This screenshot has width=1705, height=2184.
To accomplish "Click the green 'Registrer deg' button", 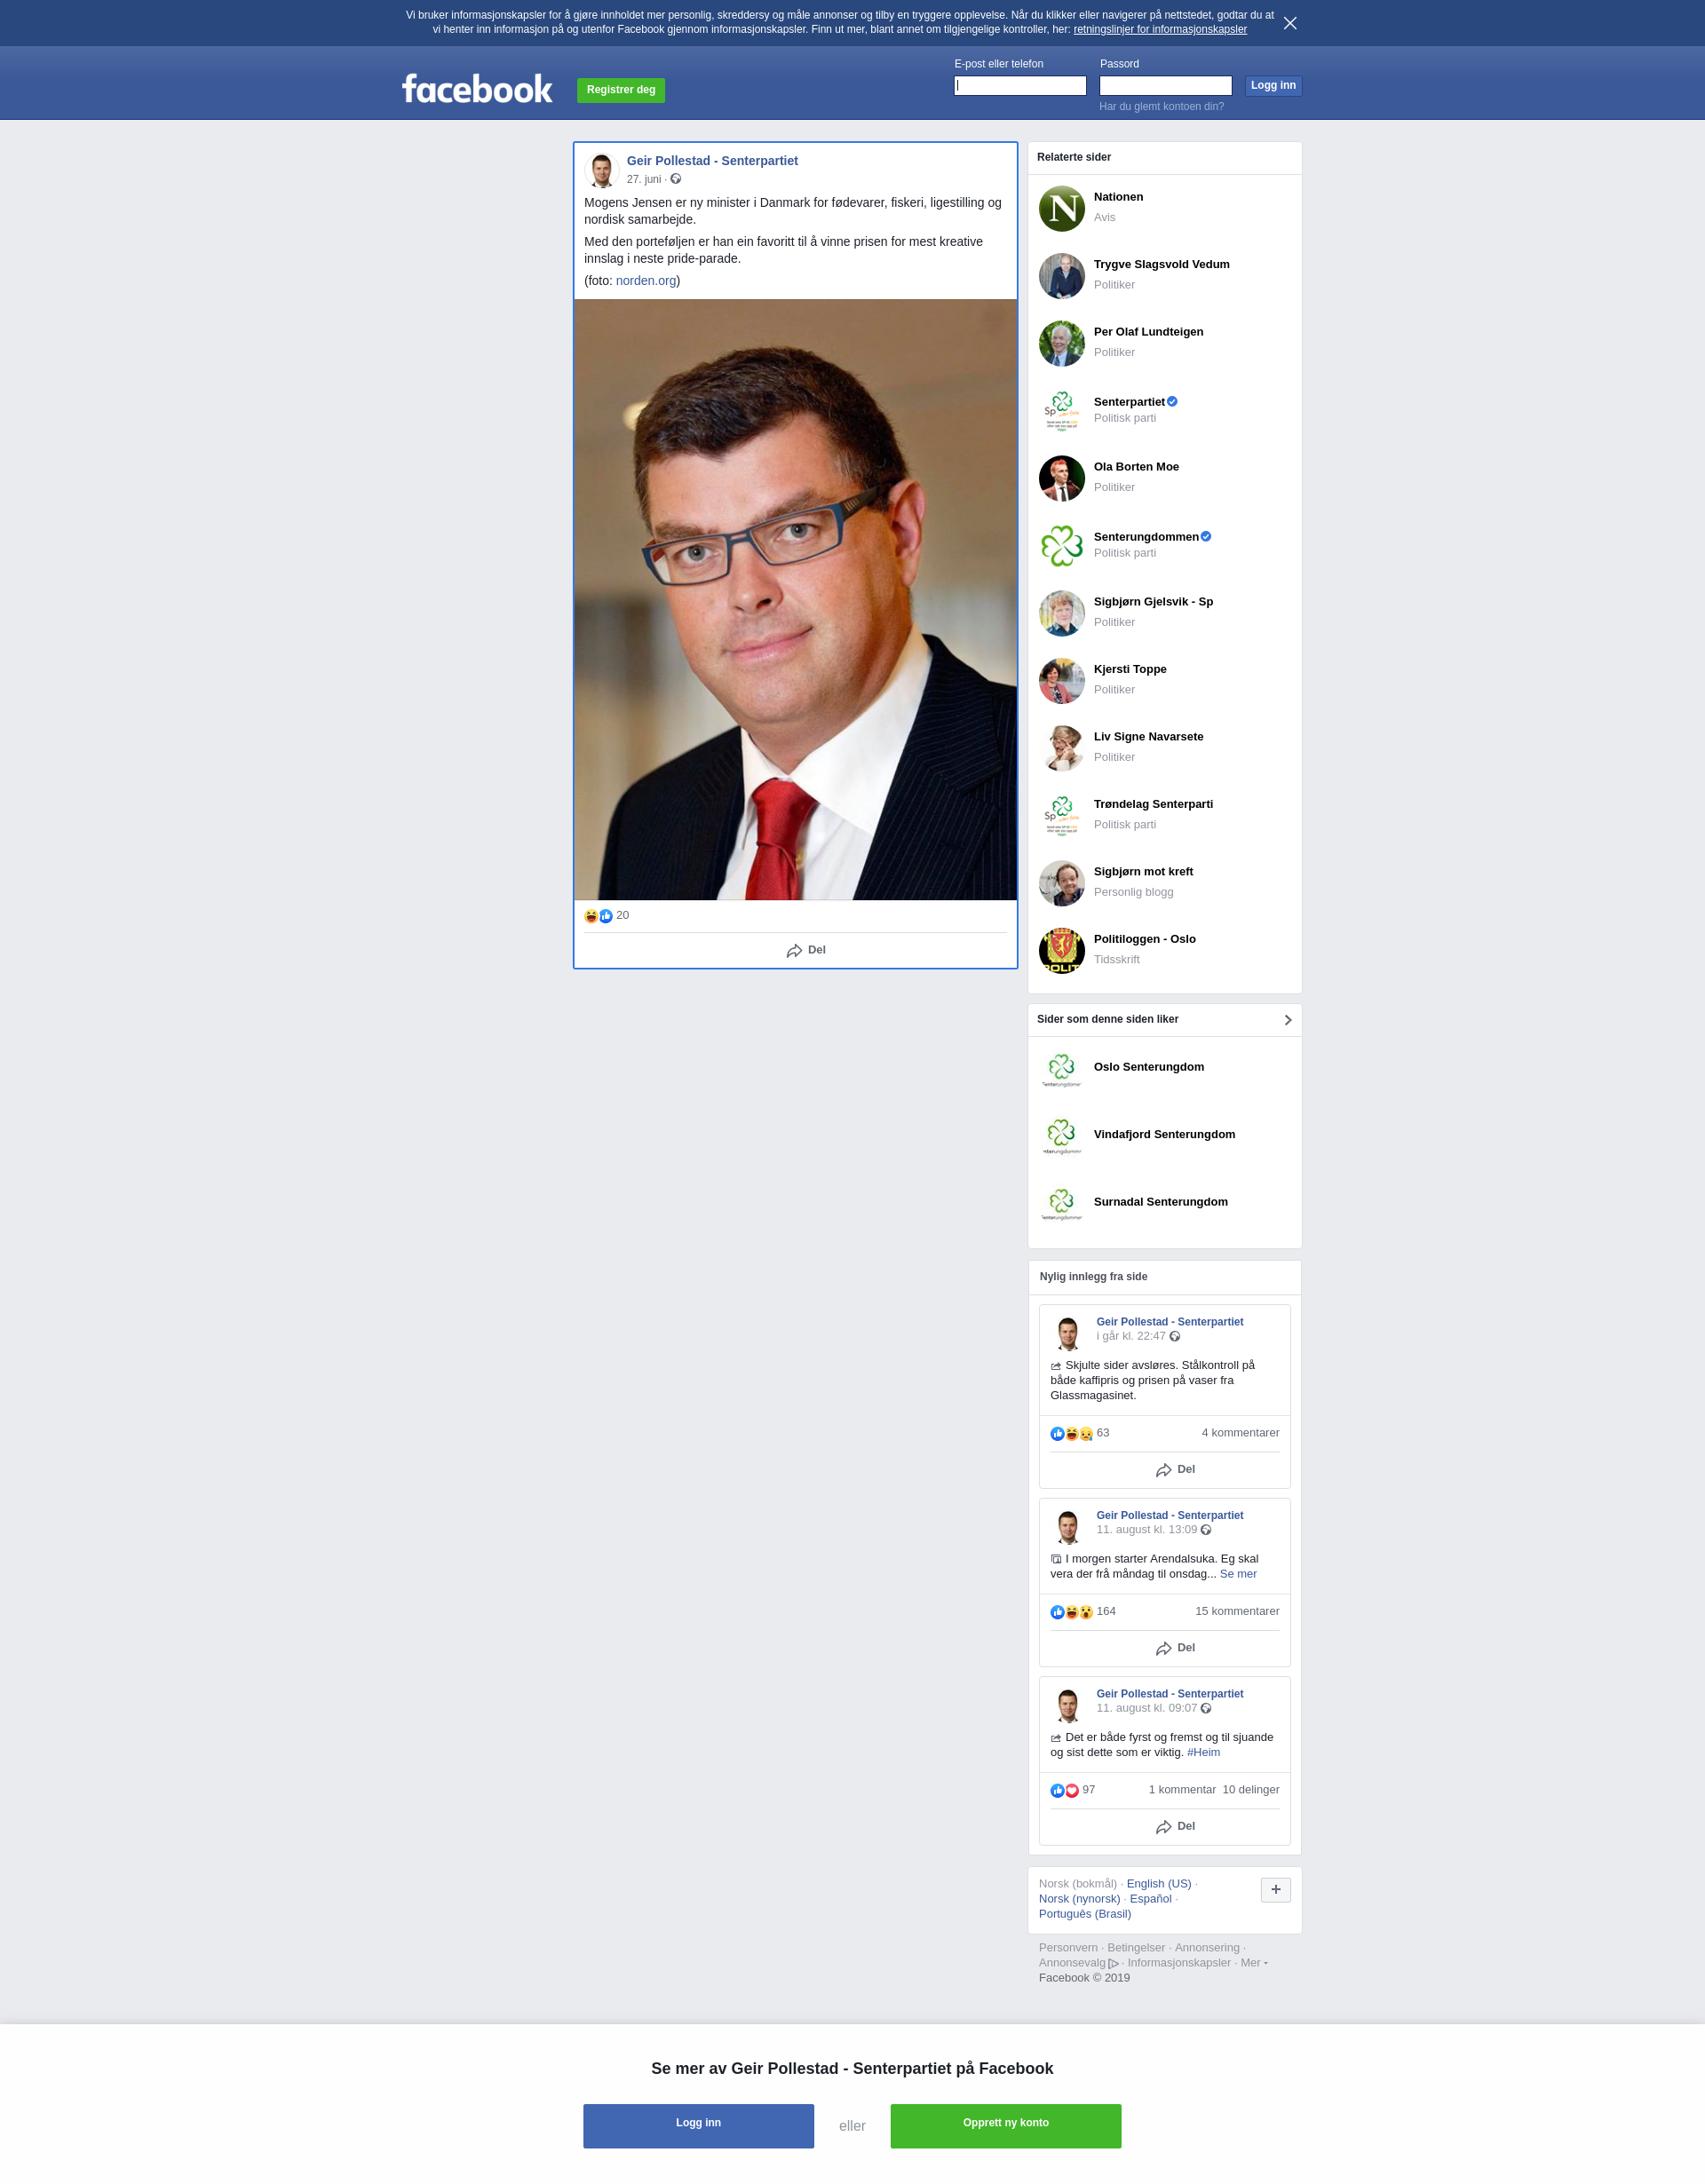I will (x=621, y=90).
